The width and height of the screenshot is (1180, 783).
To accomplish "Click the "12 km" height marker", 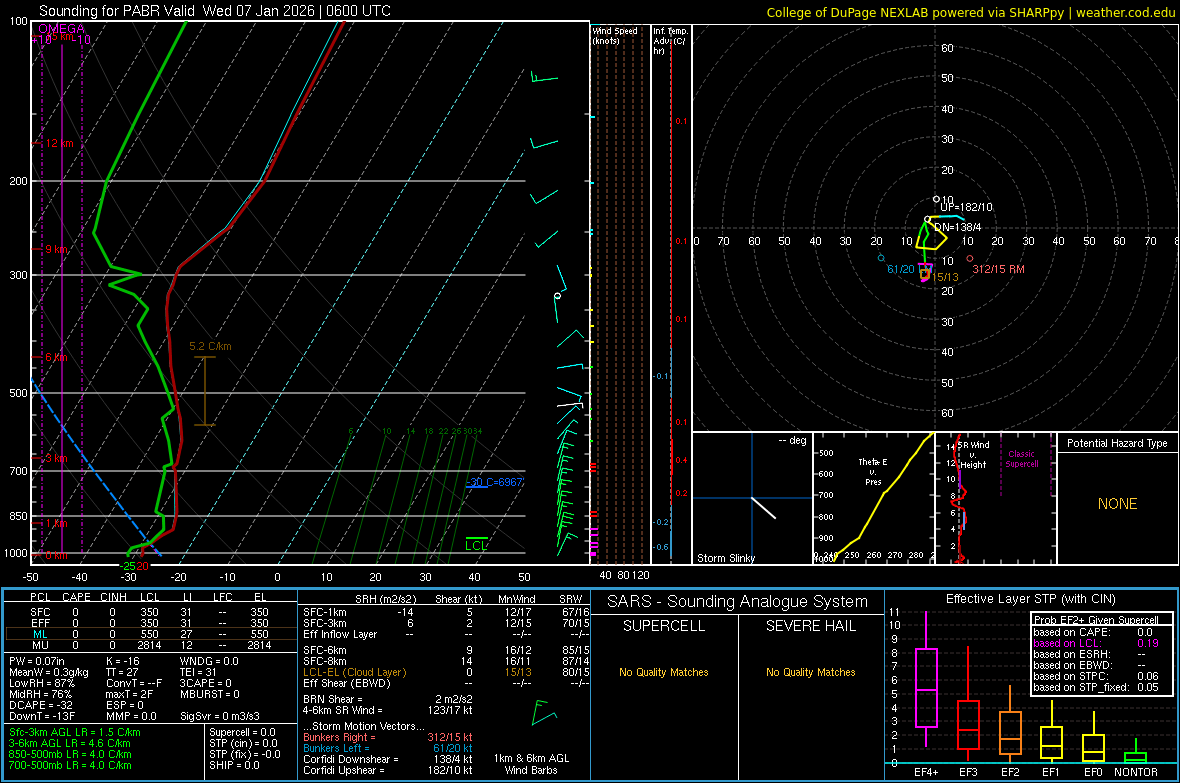I will tap(60, 143).
